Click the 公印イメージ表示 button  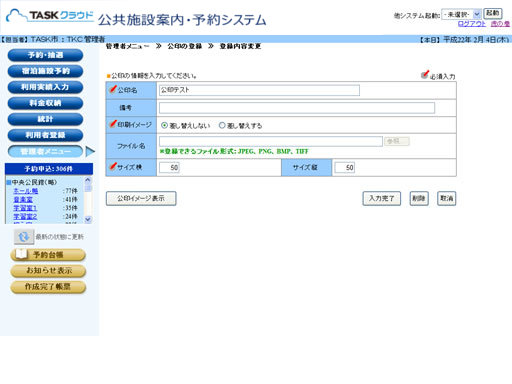tap(141, 198)
